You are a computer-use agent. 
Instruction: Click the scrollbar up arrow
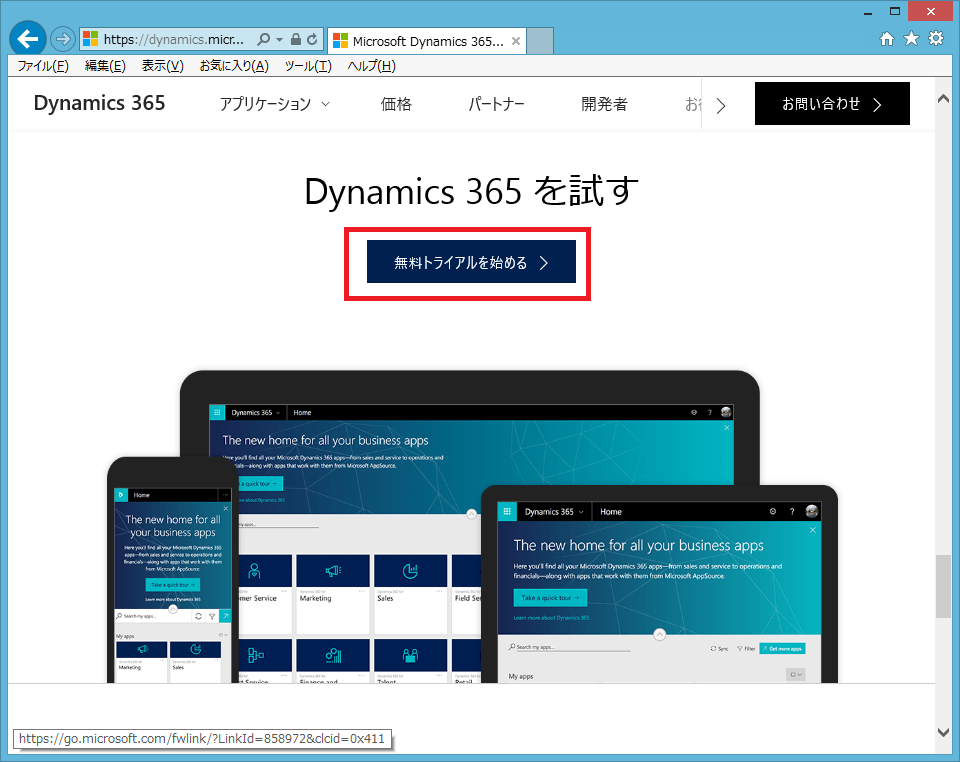(943, 99)
